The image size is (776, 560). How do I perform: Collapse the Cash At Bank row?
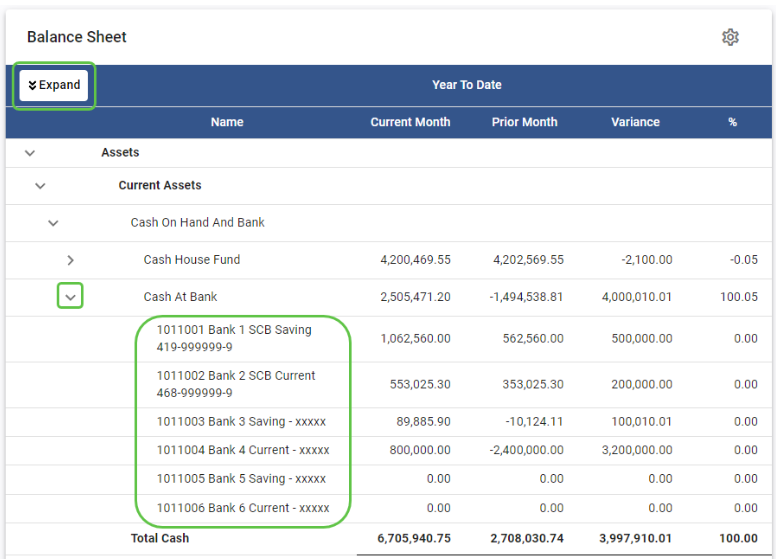point(70,297)
